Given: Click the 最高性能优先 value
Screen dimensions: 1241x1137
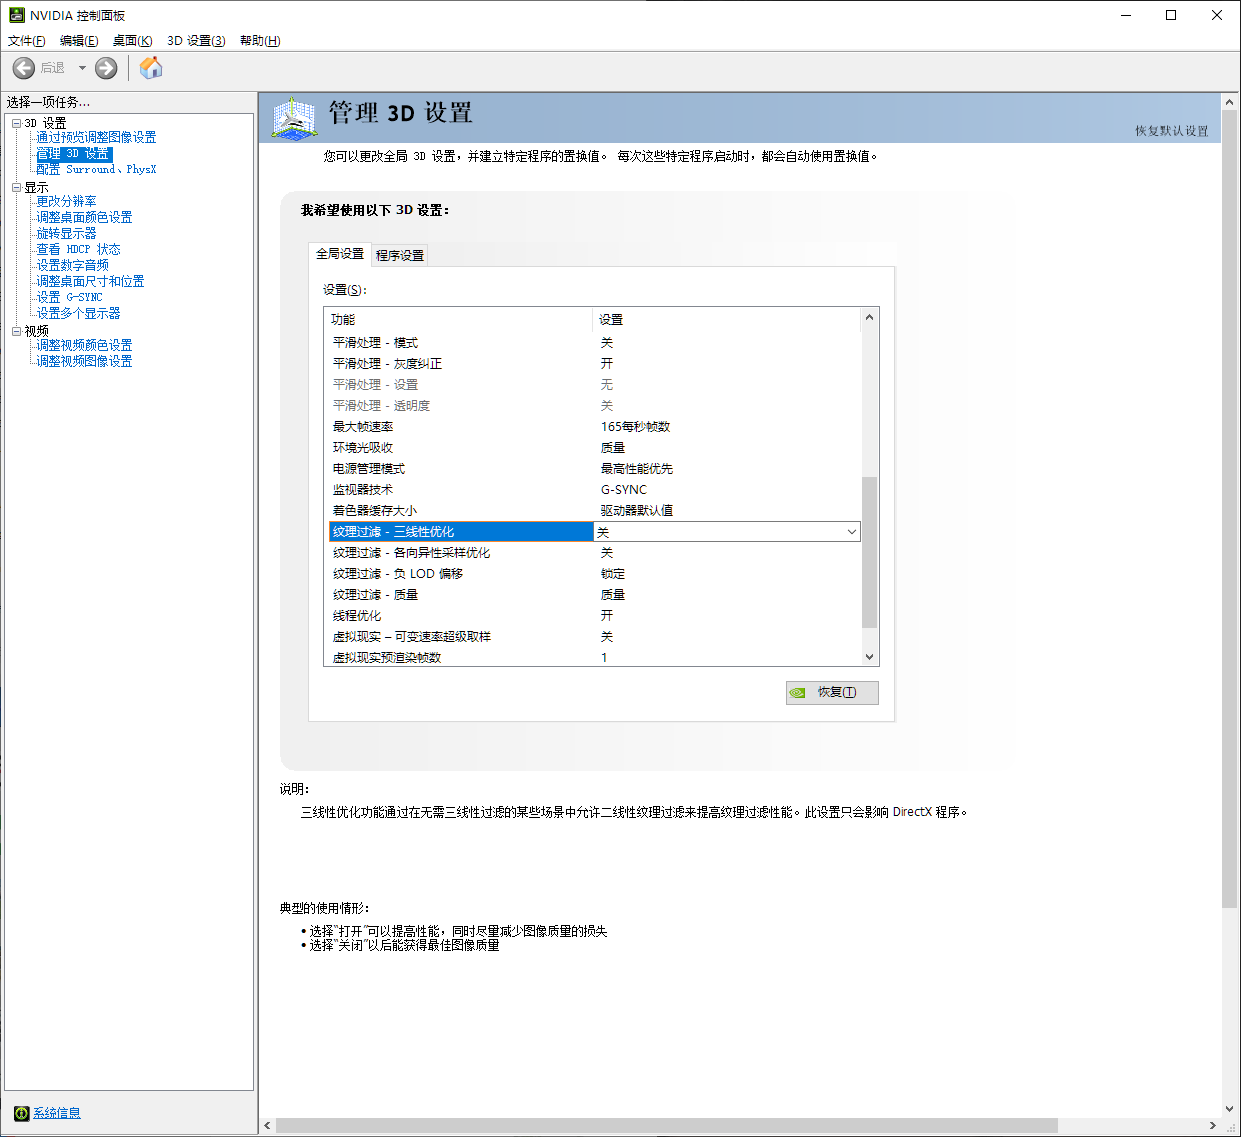Looking at the screenshot, I should click(x=636, y=469).
